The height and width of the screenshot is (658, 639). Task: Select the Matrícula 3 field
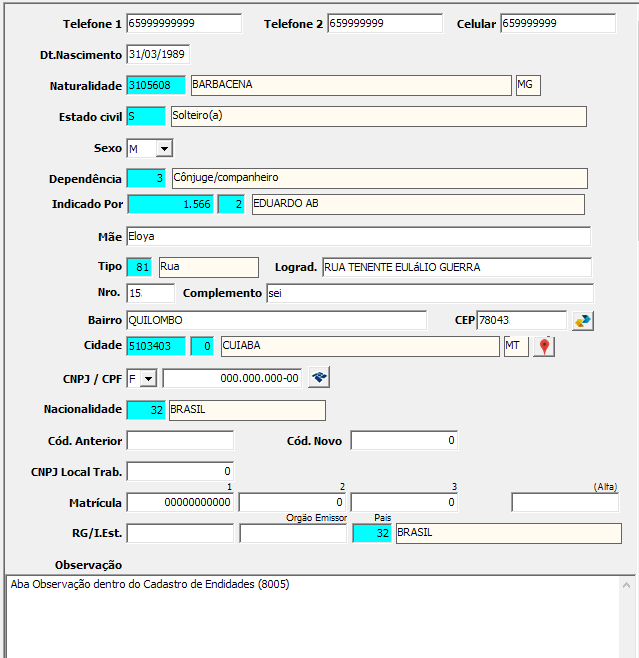click(404, 502)
